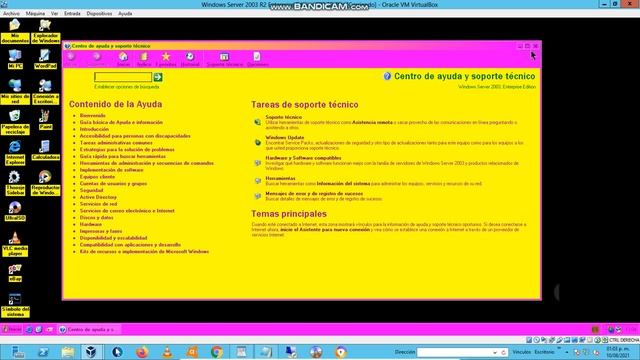Click the Adelante forward arrow

(97, 59)
